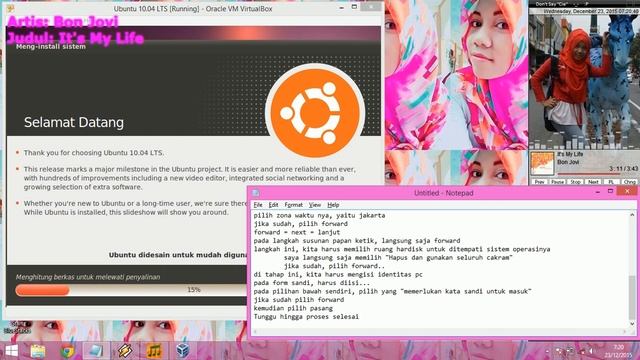Close the Notepad window

[627, 191]
